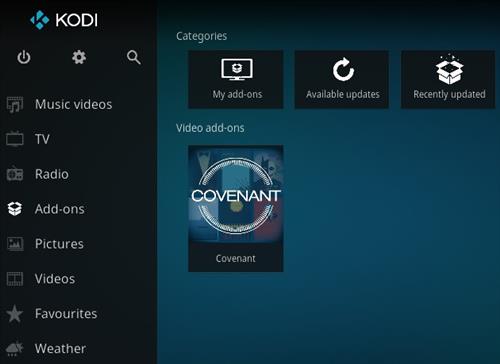Select Music videos menu entry
Image resolution: width=500 pixels, height=364 pixels.
74,104
